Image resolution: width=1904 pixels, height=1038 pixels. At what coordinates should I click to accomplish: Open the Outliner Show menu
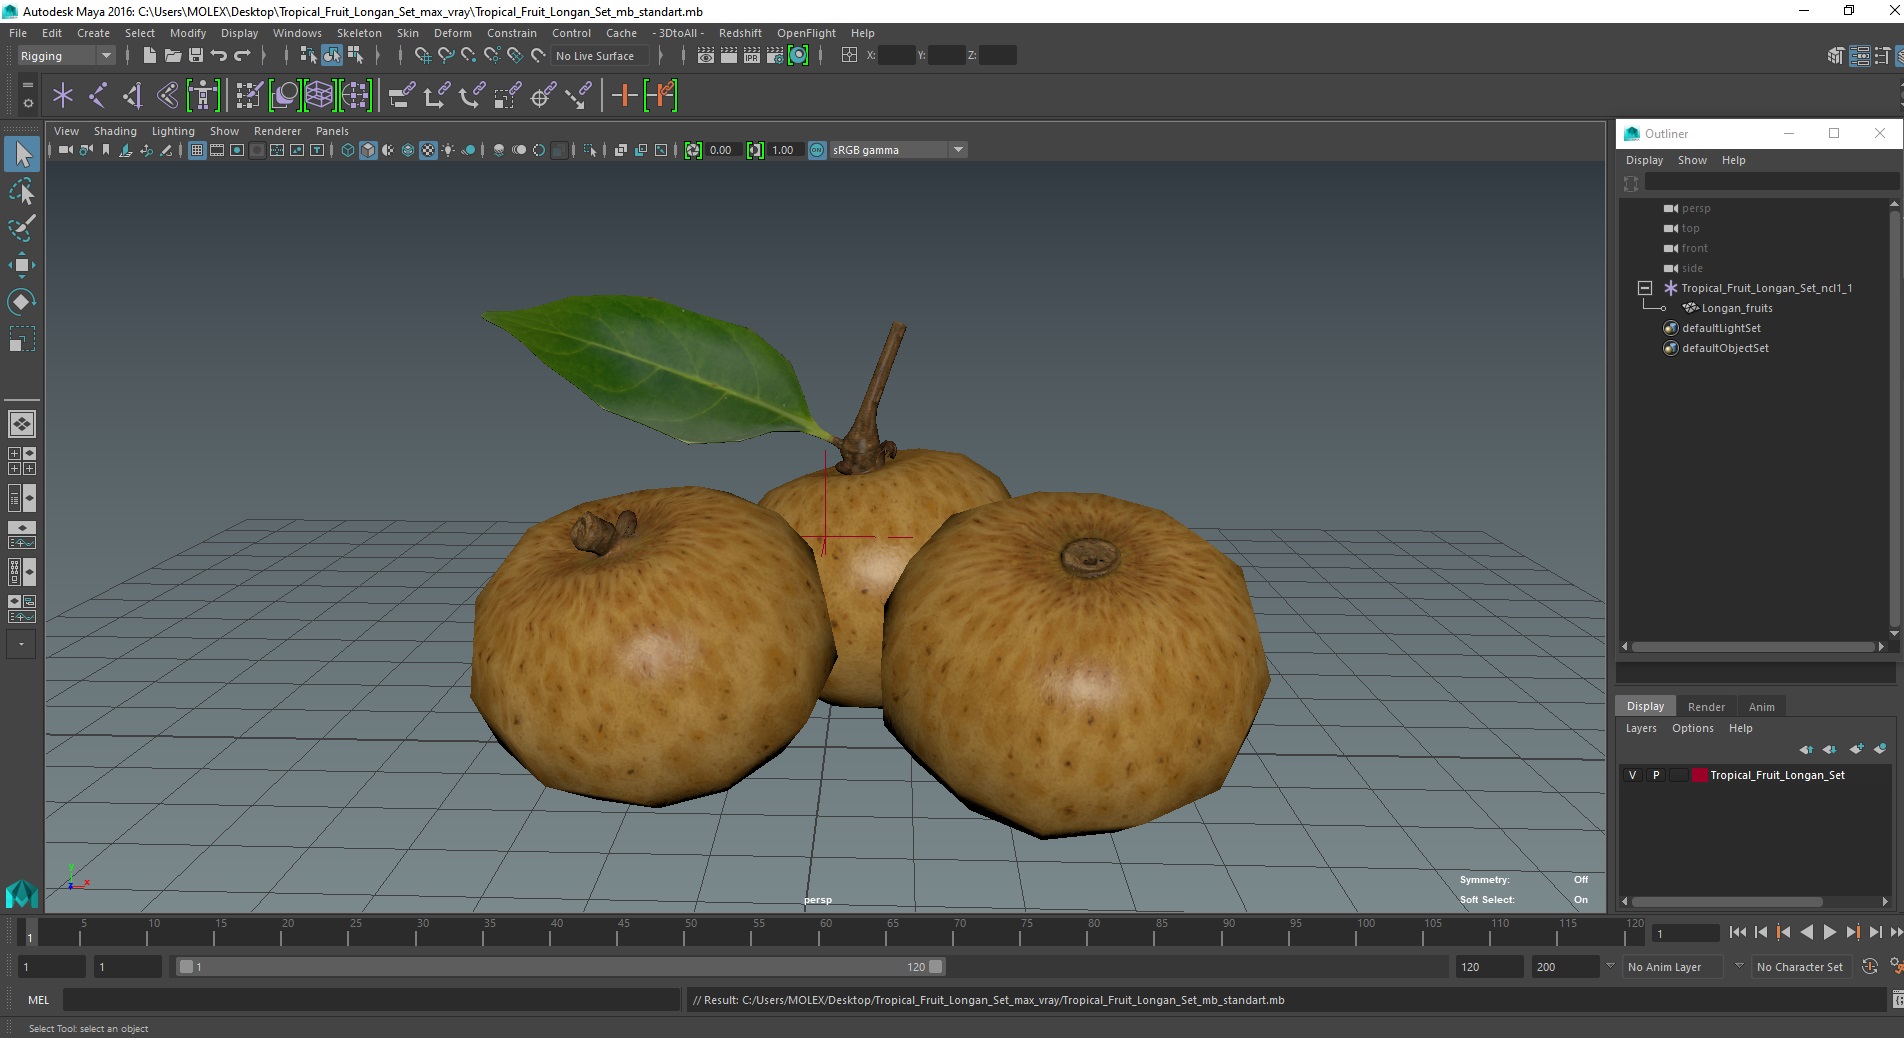pos(1692,160)
